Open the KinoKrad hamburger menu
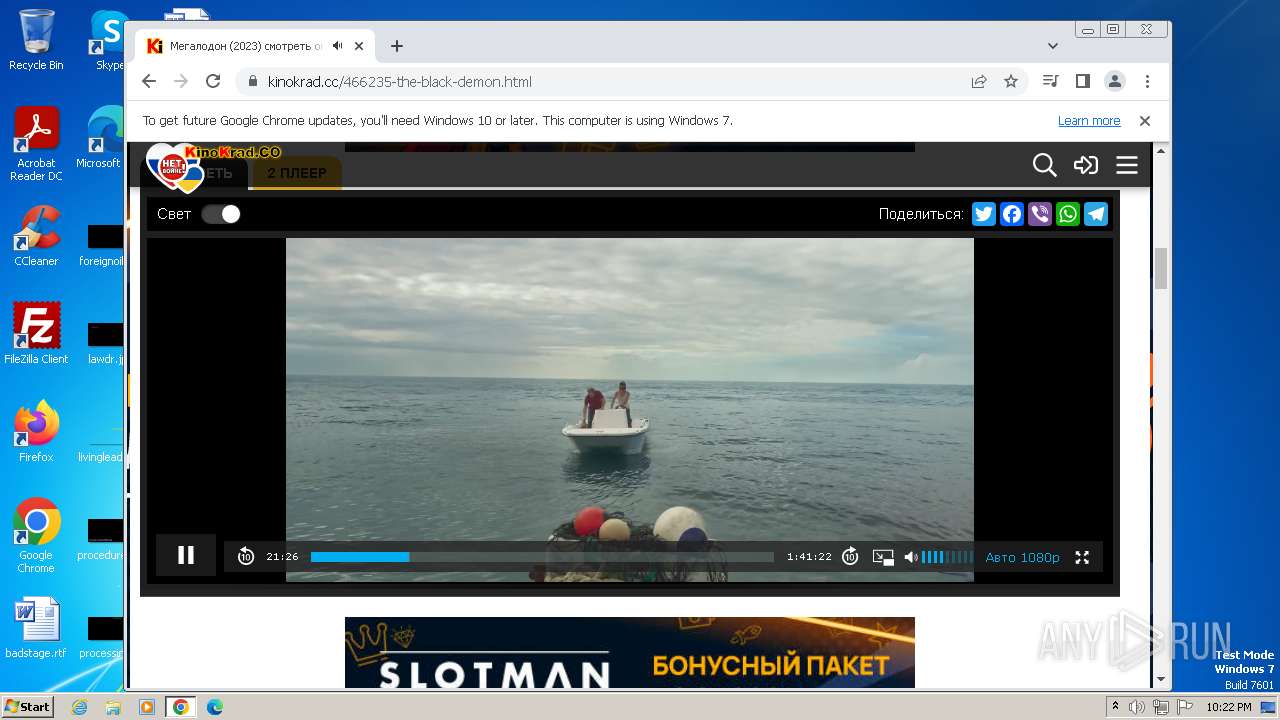Viewport: 1280px width, 720px height. (1127, 165)
